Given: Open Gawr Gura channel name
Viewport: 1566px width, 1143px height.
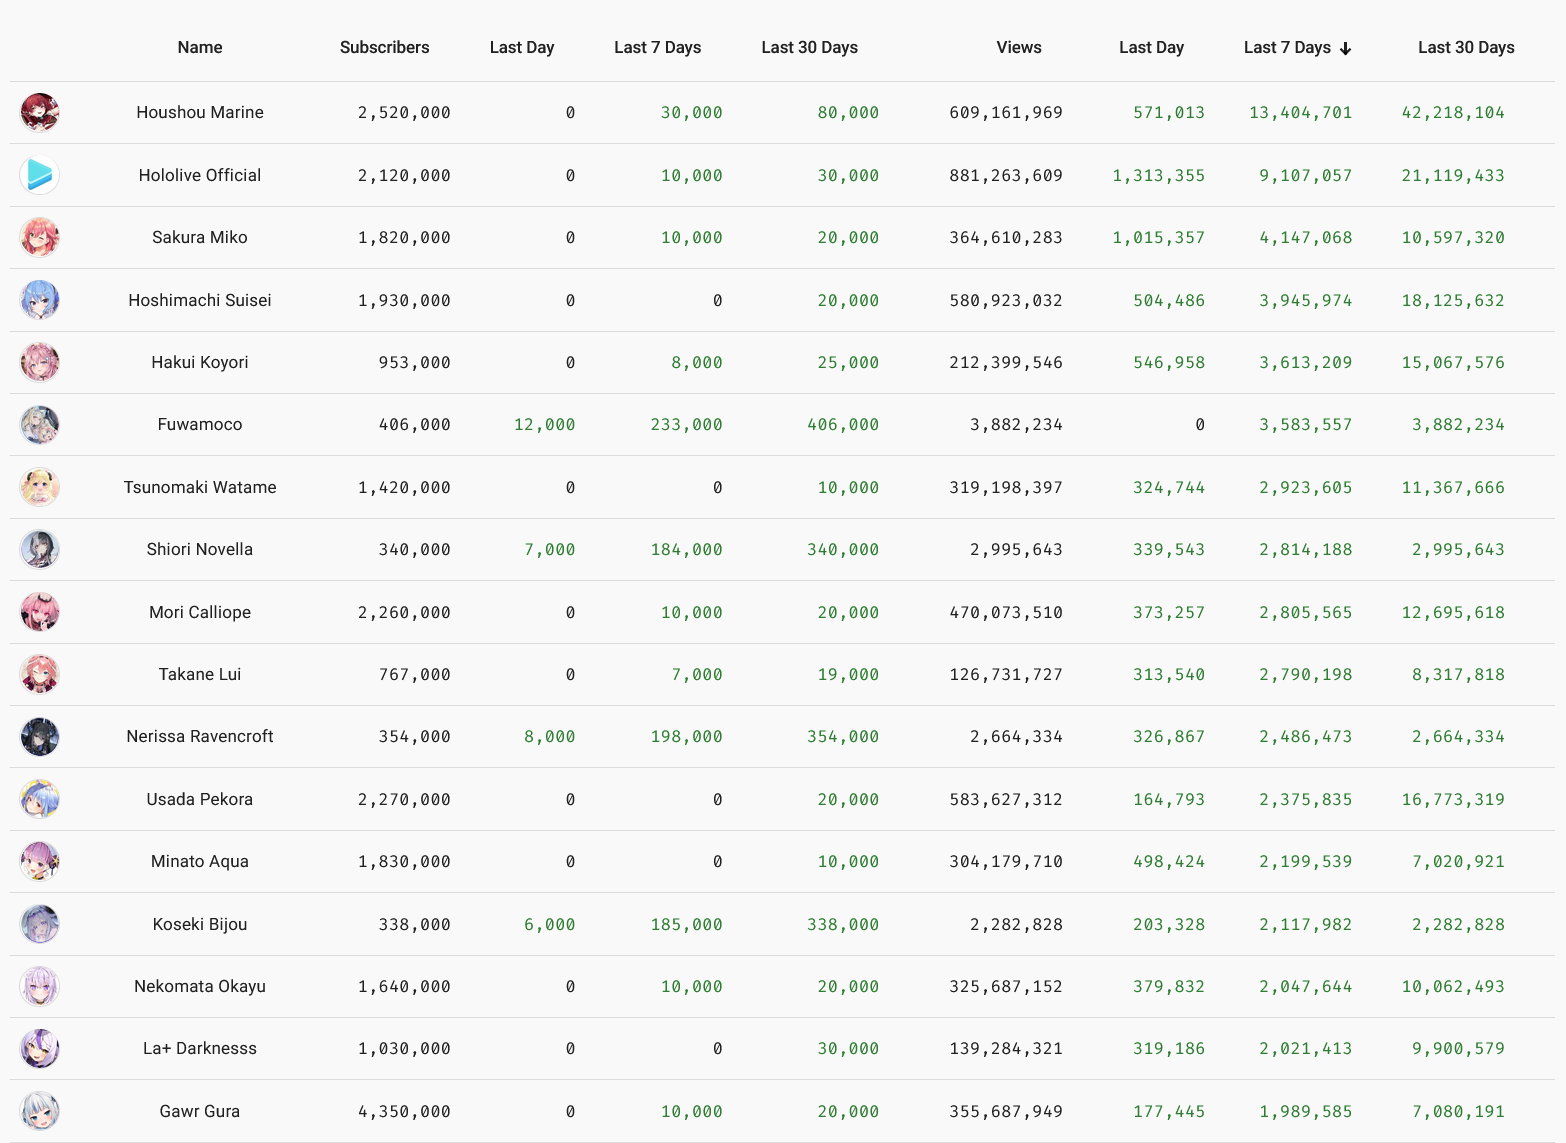Looking at the screenshot, I should coord(200,1111).
